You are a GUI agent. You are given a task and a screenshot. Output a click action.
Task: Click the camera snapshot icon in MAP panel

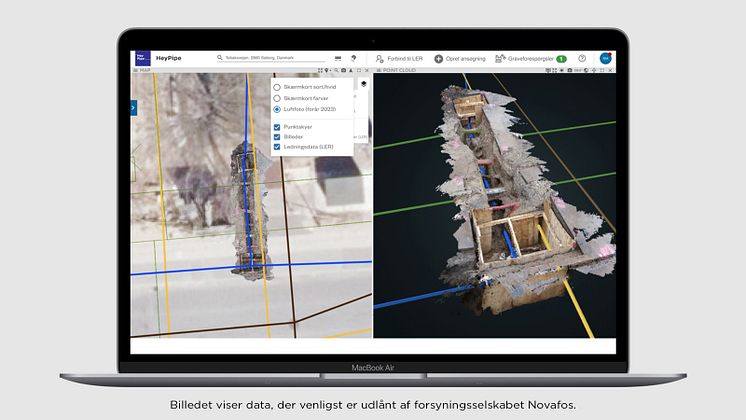343,71
